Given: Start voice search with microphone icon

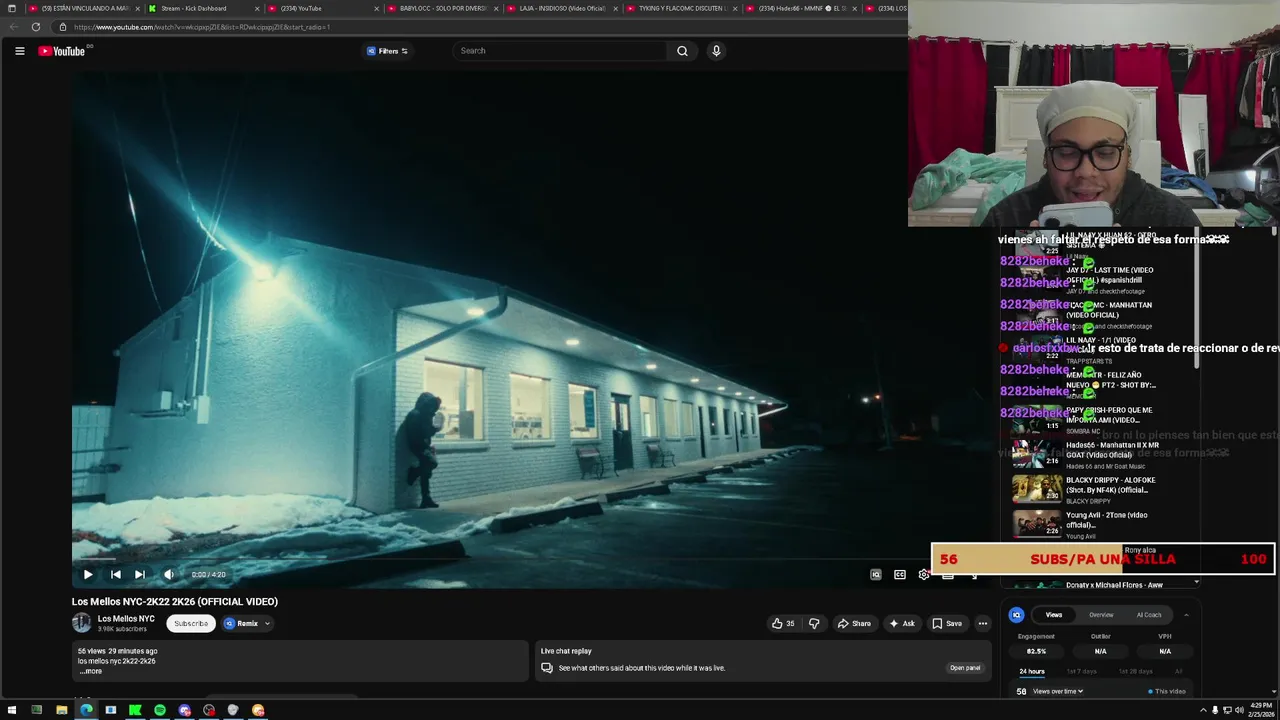Looking at the screenshot, I should tap(716, 51).
